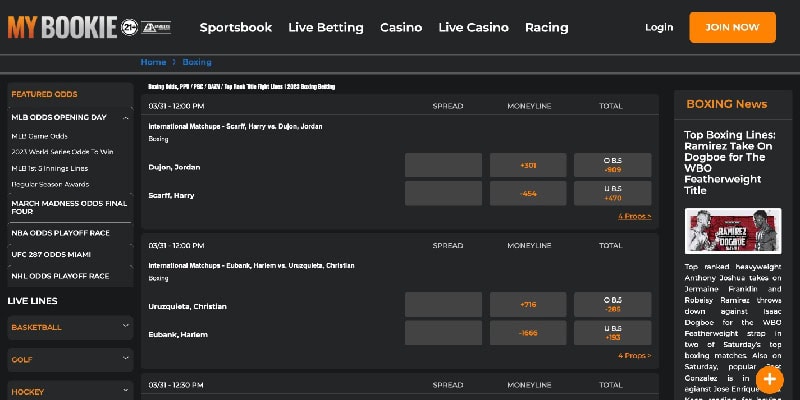
Task: Click the 21+ age badge icon
Action: pyautogui.click(x=130, y=28)
